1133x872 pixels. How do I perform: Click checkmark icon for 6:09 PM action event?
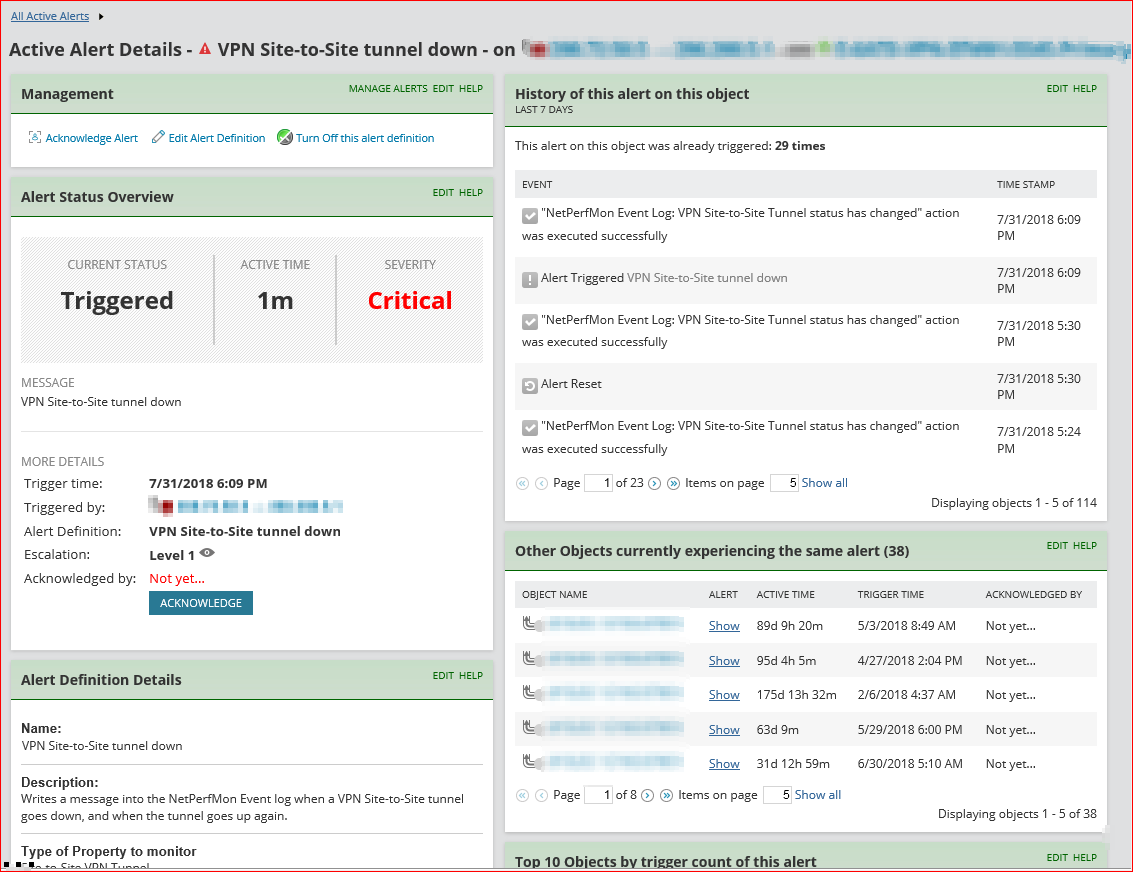[x=530, y=215]
